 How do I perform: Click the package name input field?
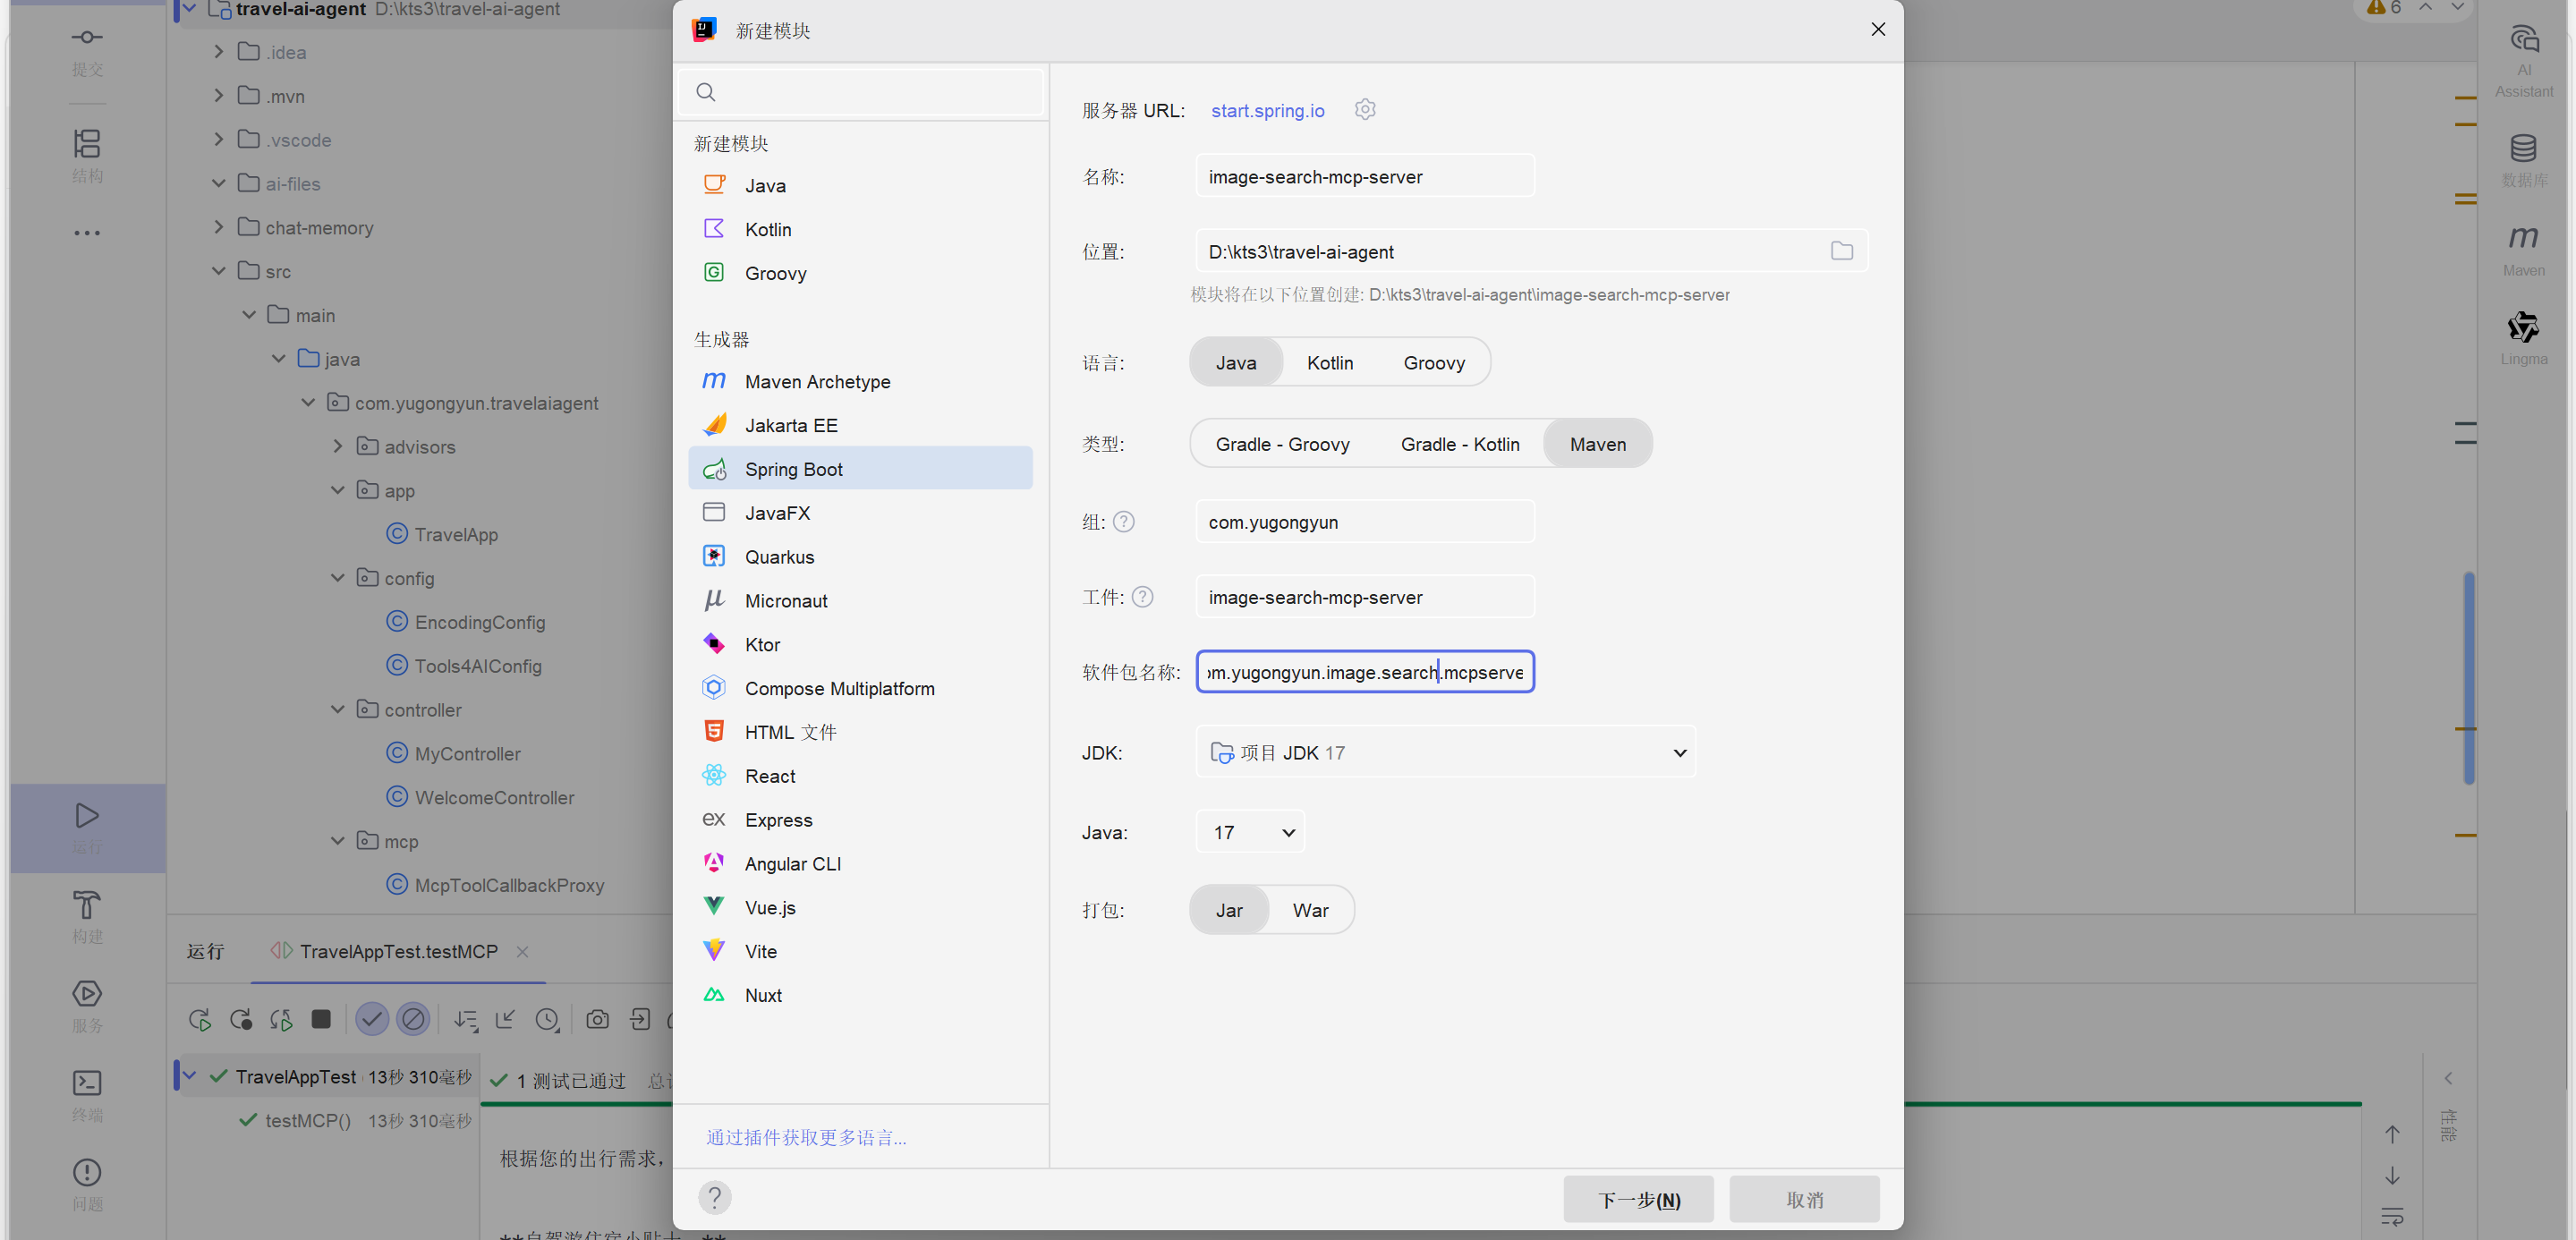pos(1364,672)
